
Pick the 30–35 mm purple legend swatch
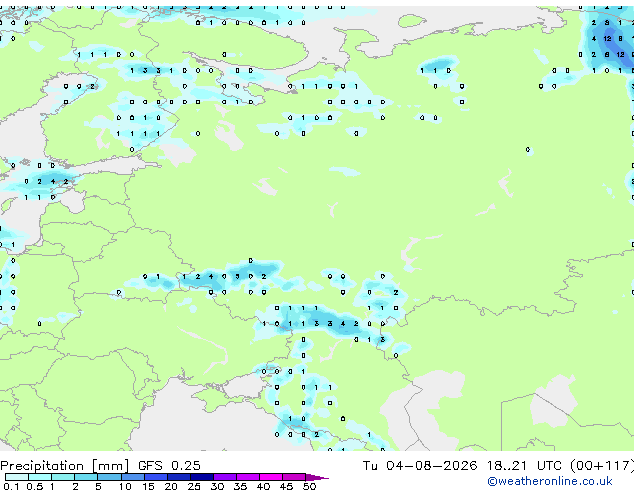coord(225,477)
